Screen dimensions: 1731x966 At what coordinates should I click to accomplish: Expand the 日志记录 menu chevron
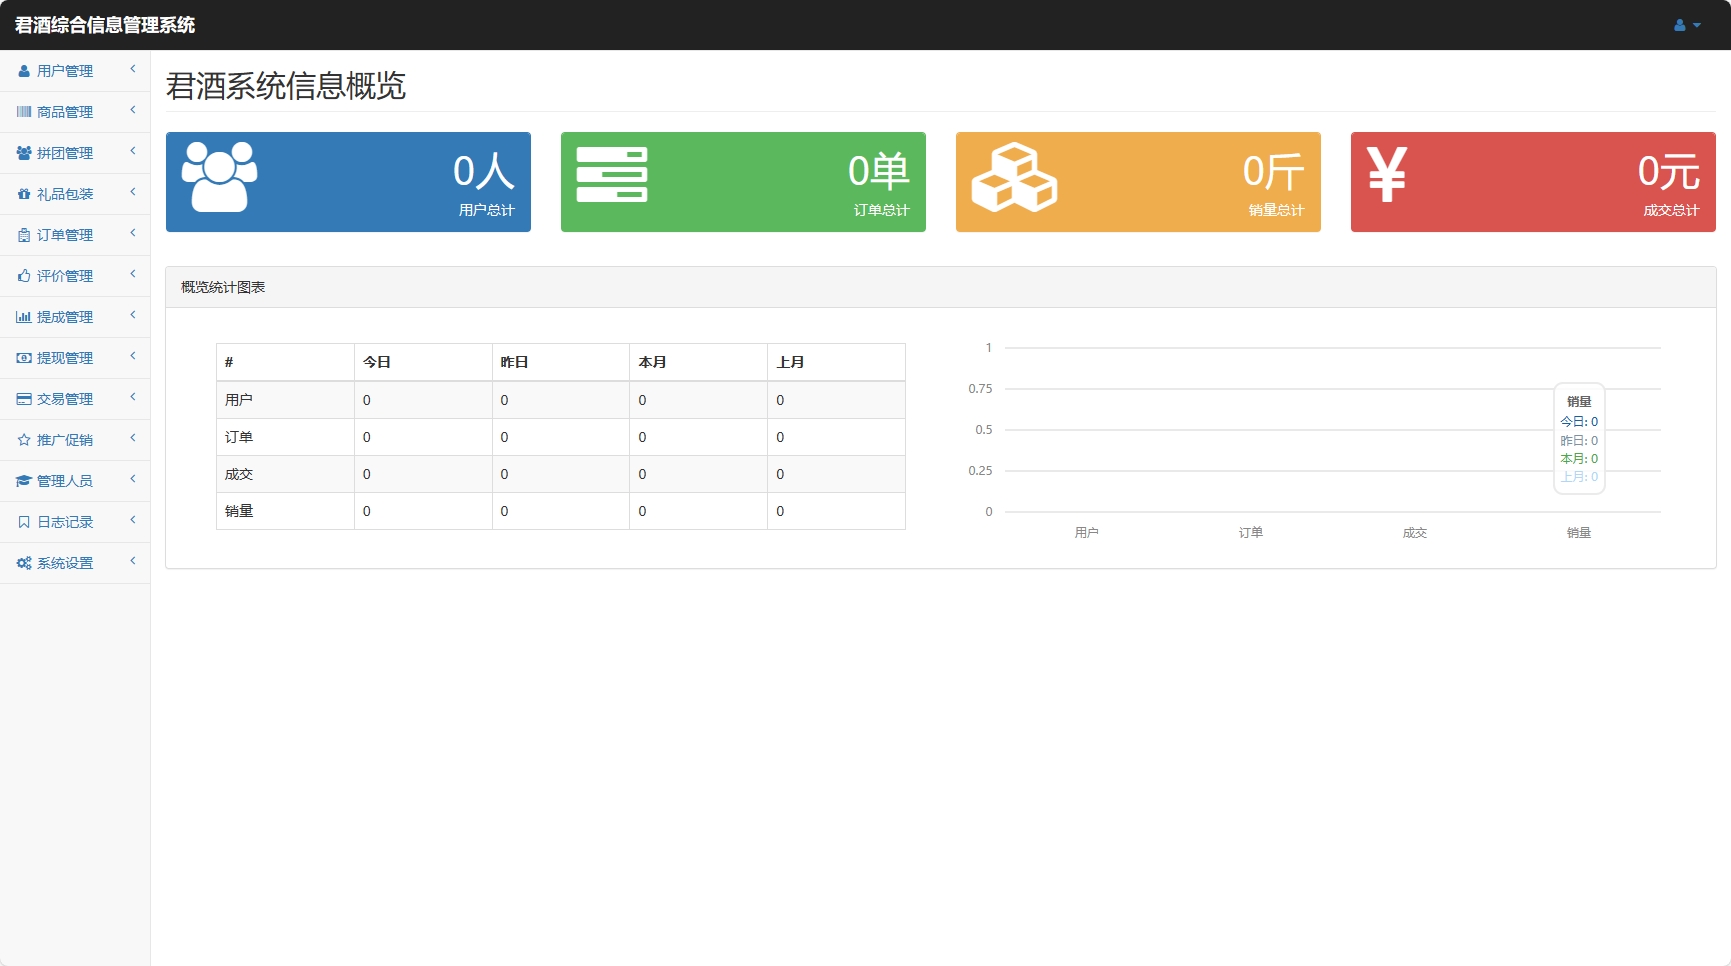coord(132,520)
